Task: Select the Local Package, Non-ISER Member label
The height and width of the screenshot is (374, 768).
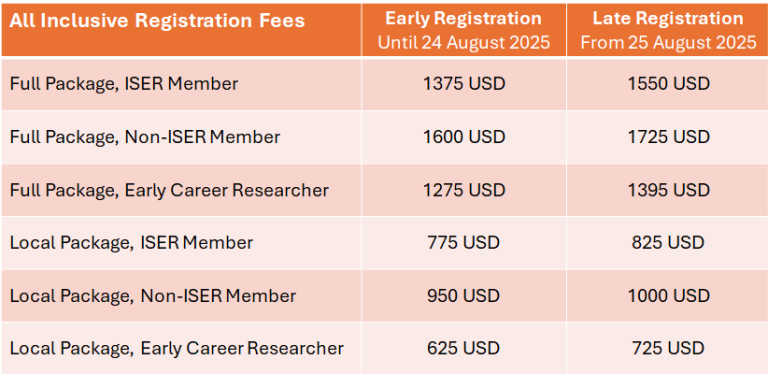Action: [153, 296]
